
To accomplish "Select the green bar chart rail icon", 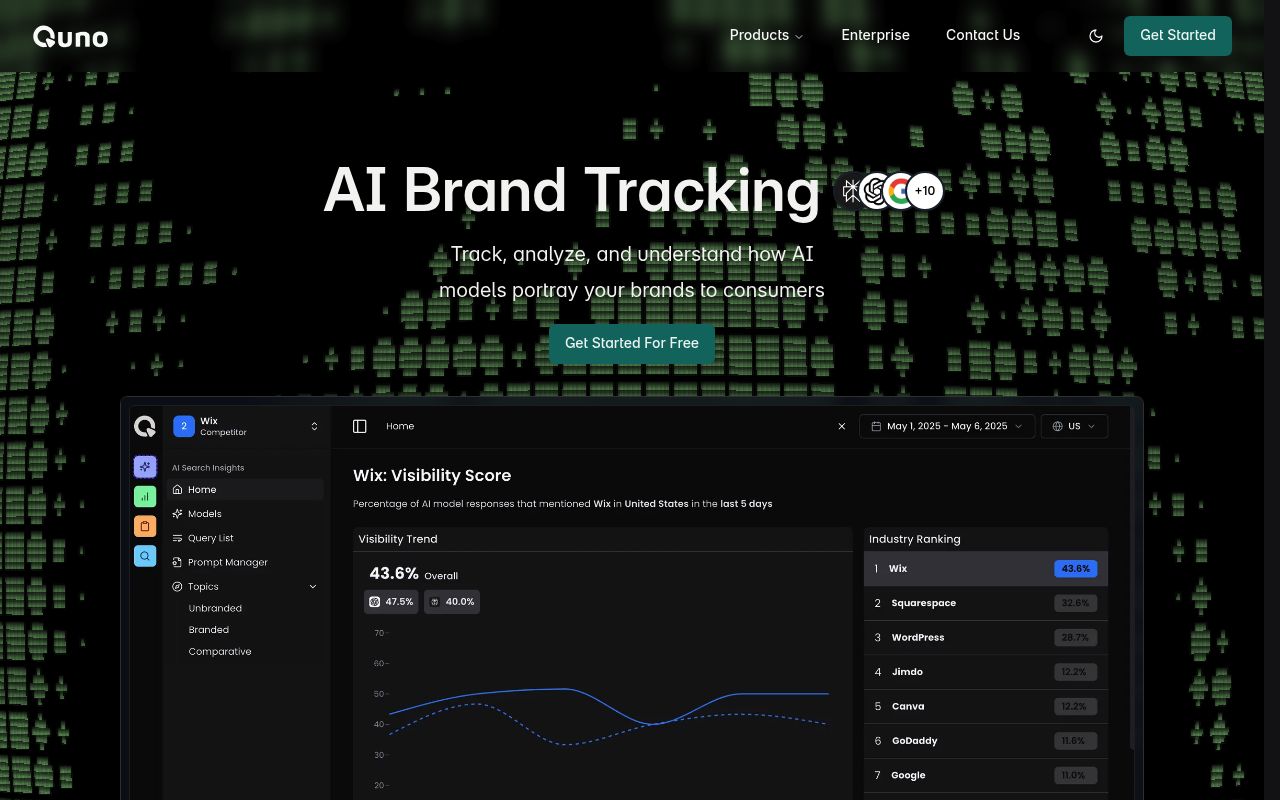I will tap(145, 496).
